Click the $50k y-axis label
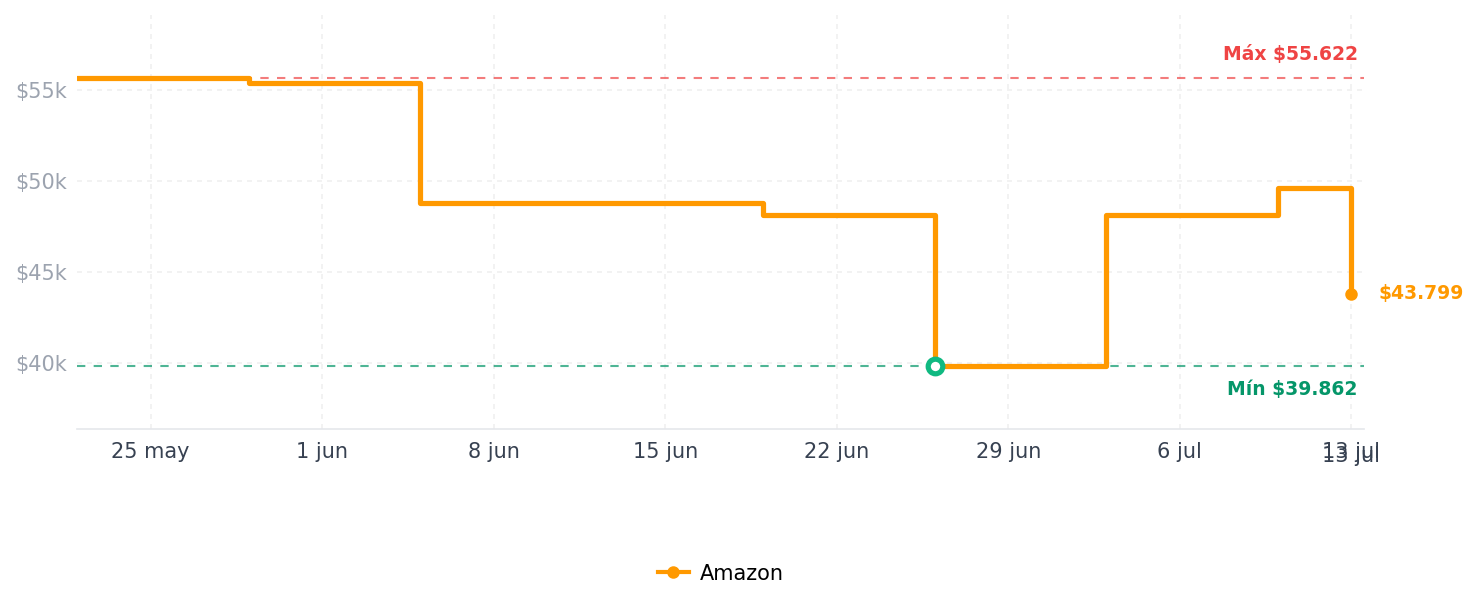The width and height of the screenshot is (1479, 607). [41, 182]
